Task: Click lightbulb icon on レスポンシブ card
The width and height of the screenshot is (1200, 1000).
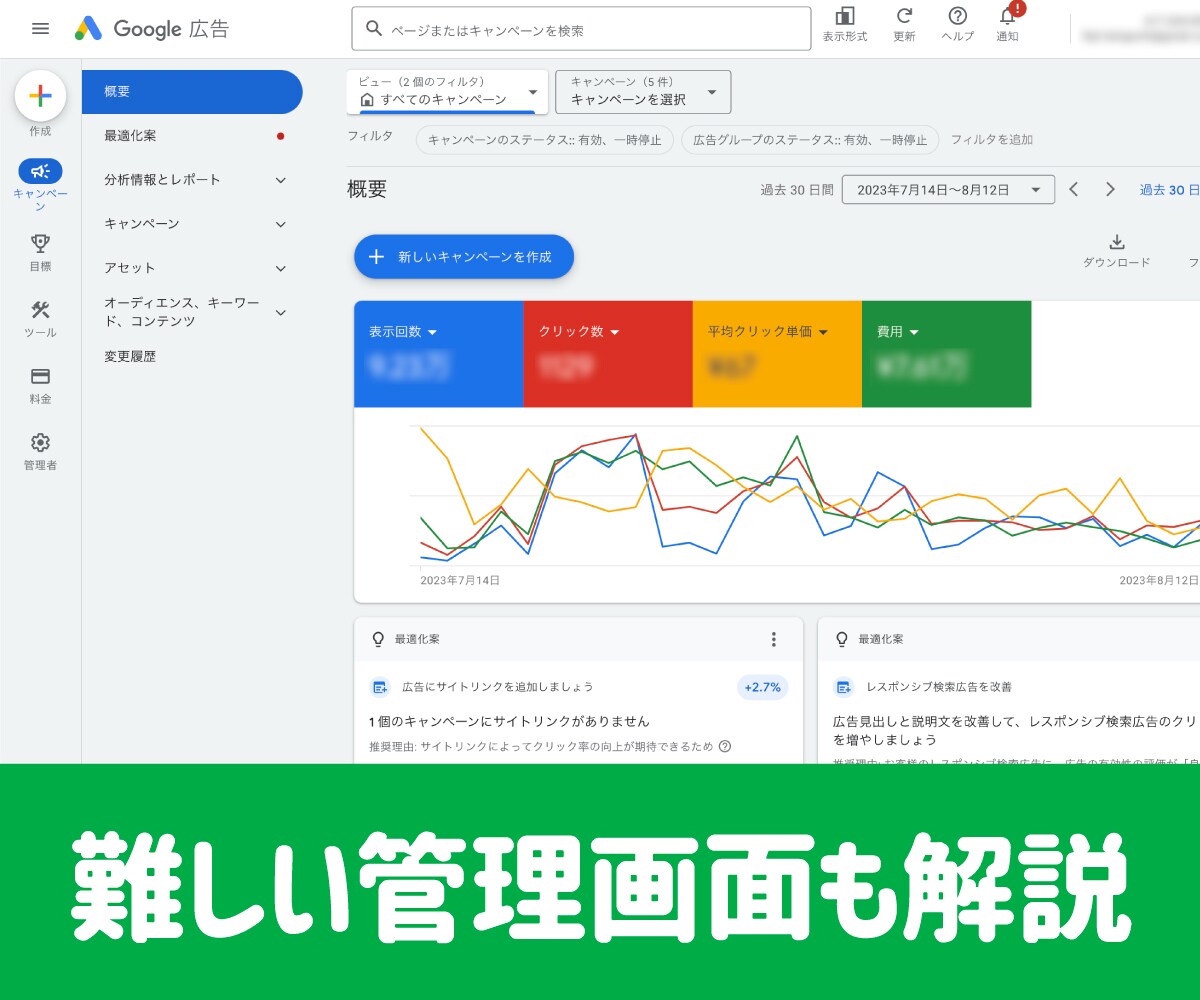Action: (x=842, y=639)
